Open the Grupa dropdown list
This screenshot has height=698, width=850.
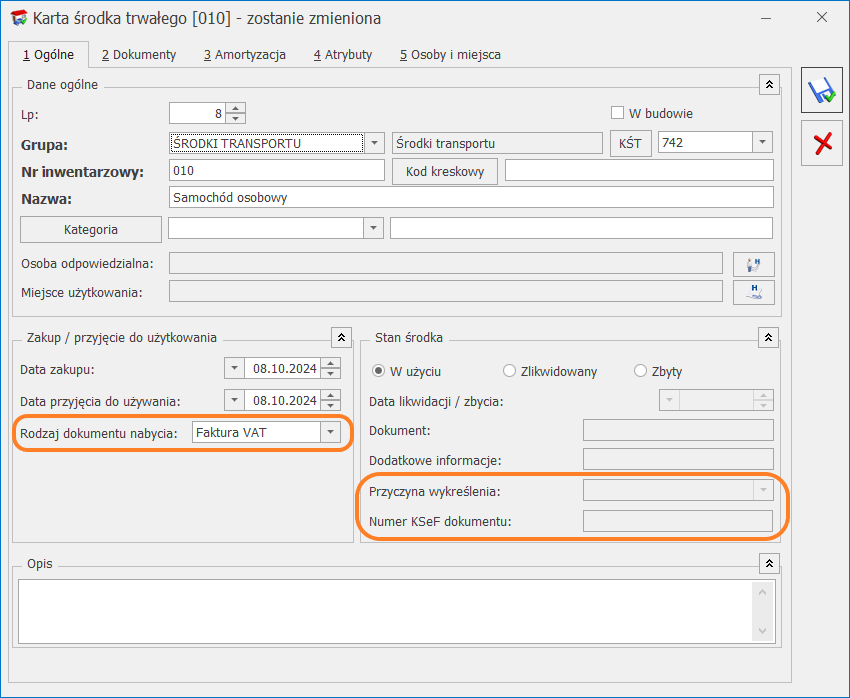pyautogui.click(x=374, y=143)
